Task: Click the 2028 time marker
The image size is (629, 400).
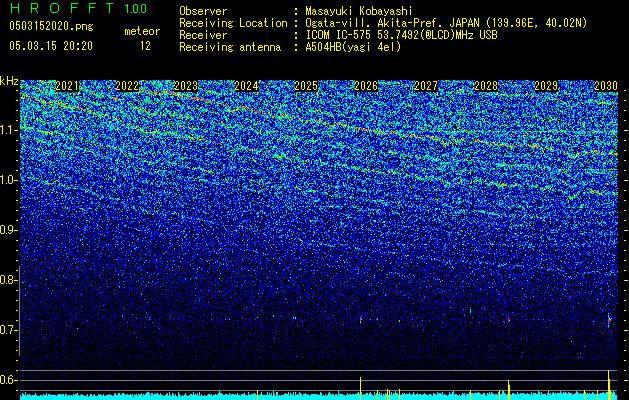Action: coord(486,85)
